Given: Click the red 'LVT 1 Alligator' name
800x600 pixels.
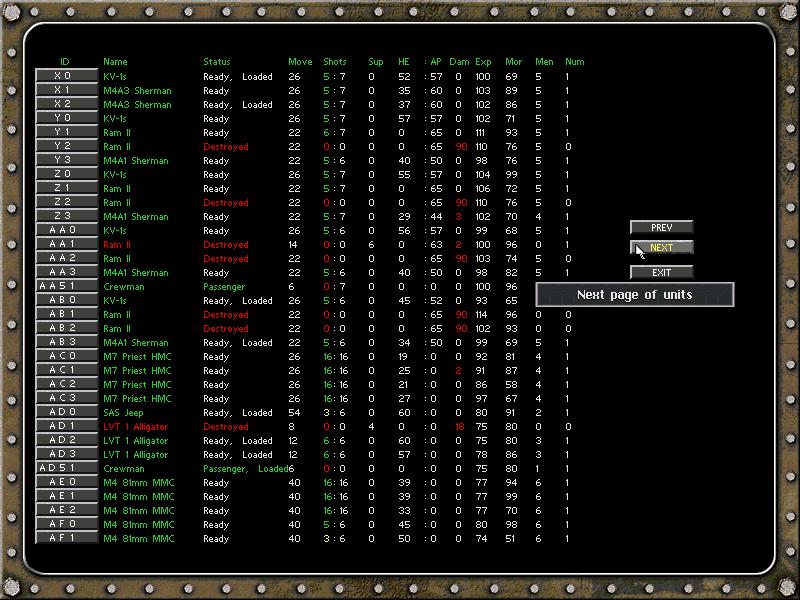Looking at the screenshot, I should pos(135,427).
